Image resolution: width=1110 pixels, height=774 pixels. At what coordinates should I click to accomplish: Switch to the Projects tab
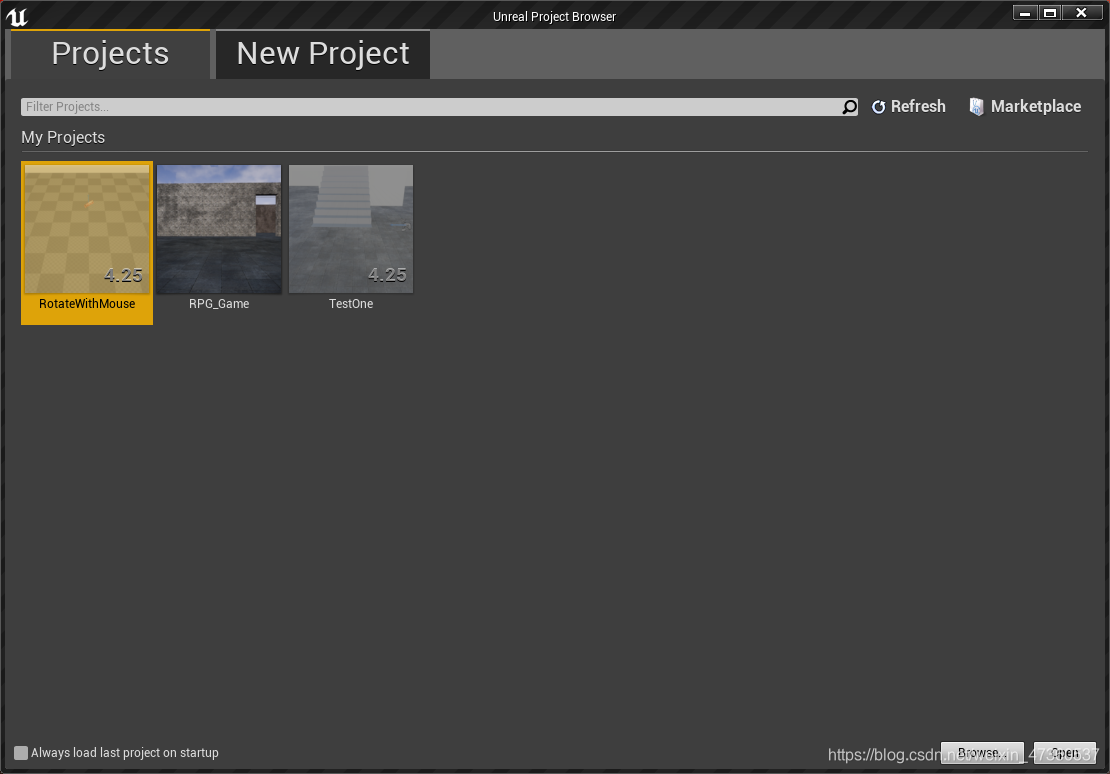point(110,55)
